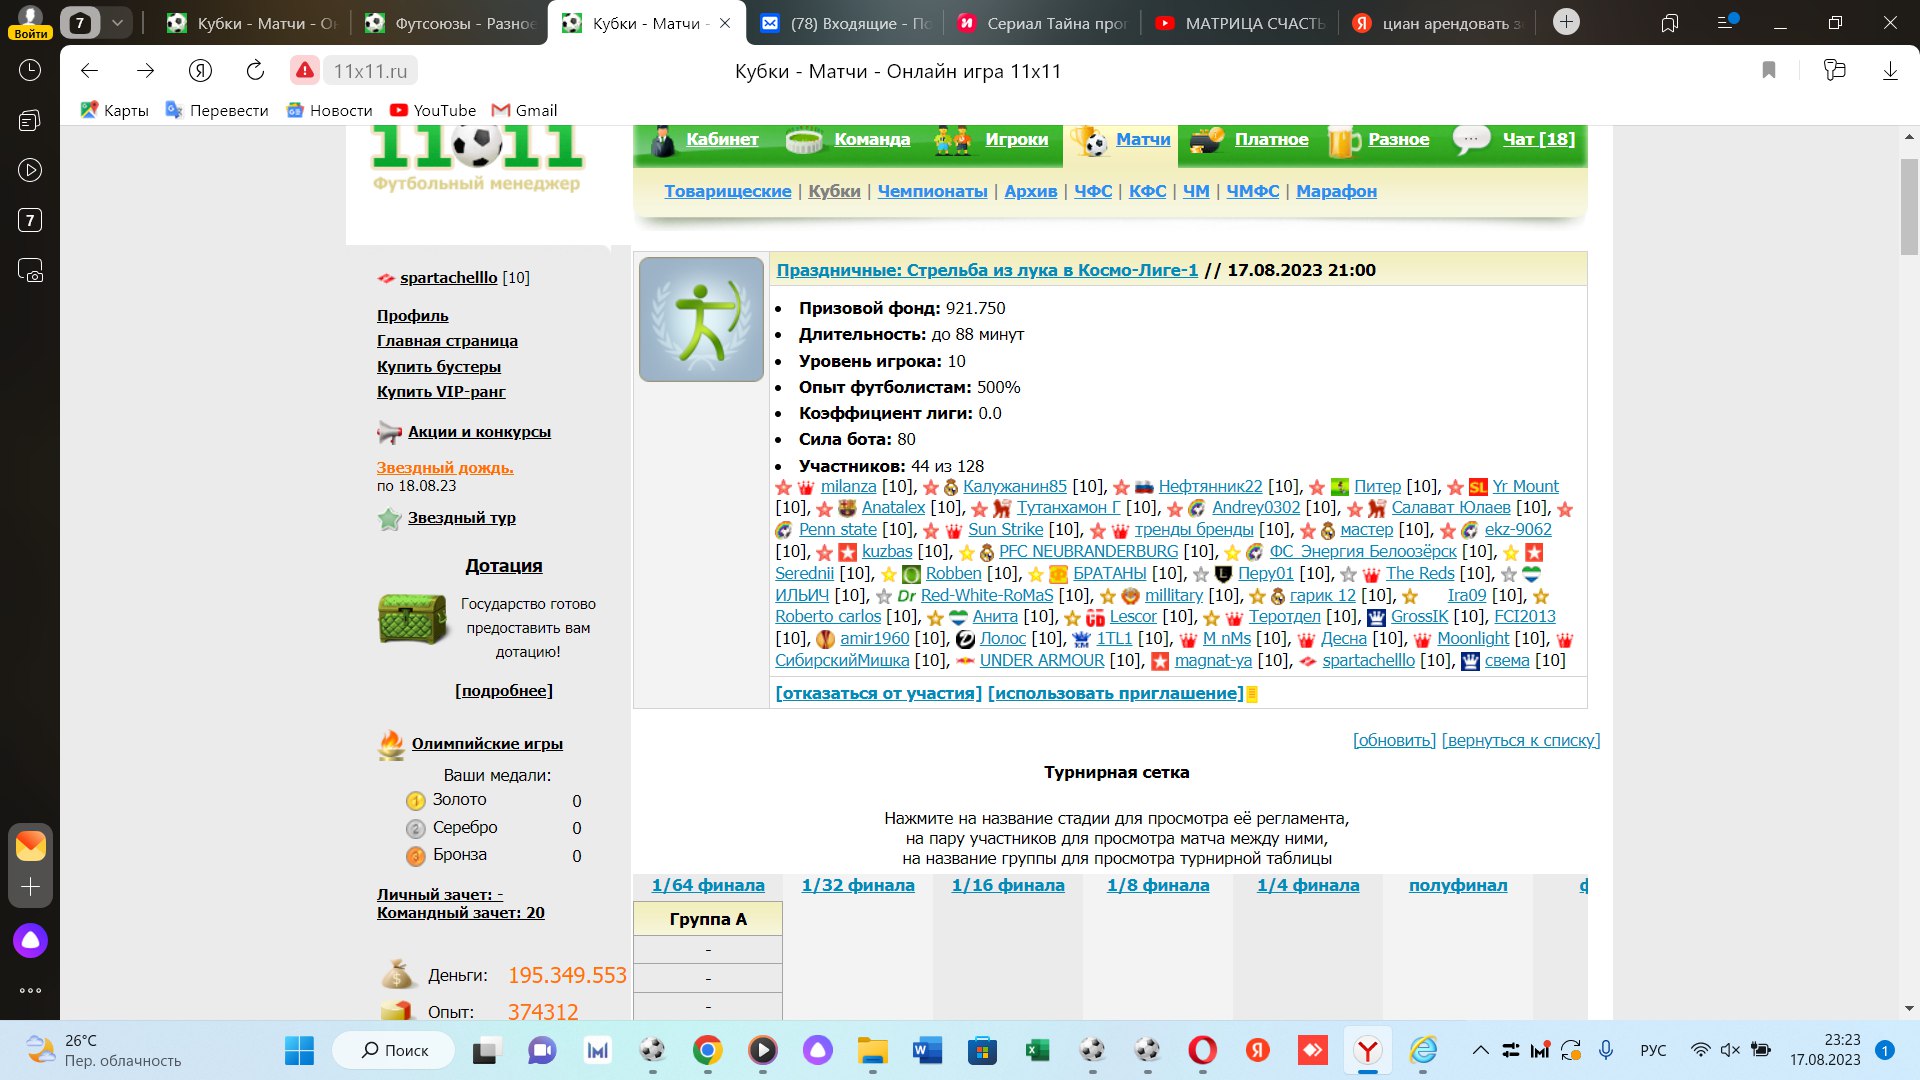The image size is (1920, 1080).
Task: Open the Матчи menu tab
Action: coord(1142,139)
